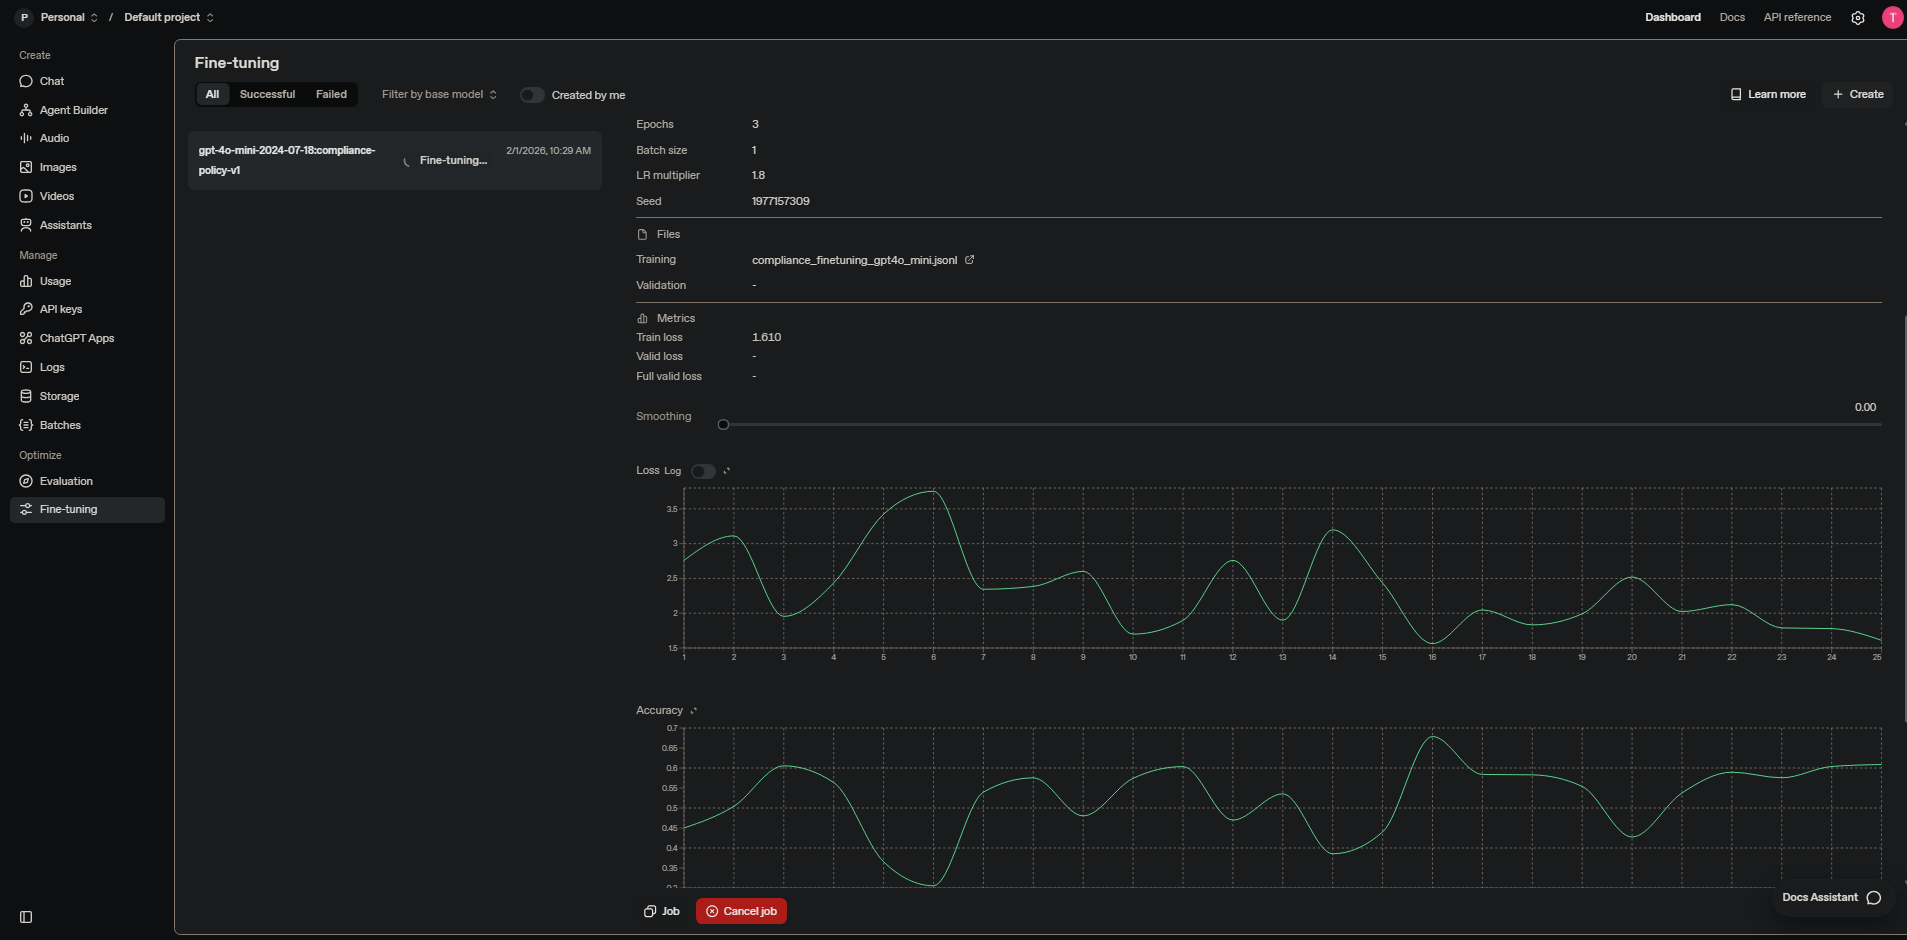The image size is (1907, 940).
Task: Click the Smoothing slider handle
Action: pyautogui.click(x=723, y=425)
